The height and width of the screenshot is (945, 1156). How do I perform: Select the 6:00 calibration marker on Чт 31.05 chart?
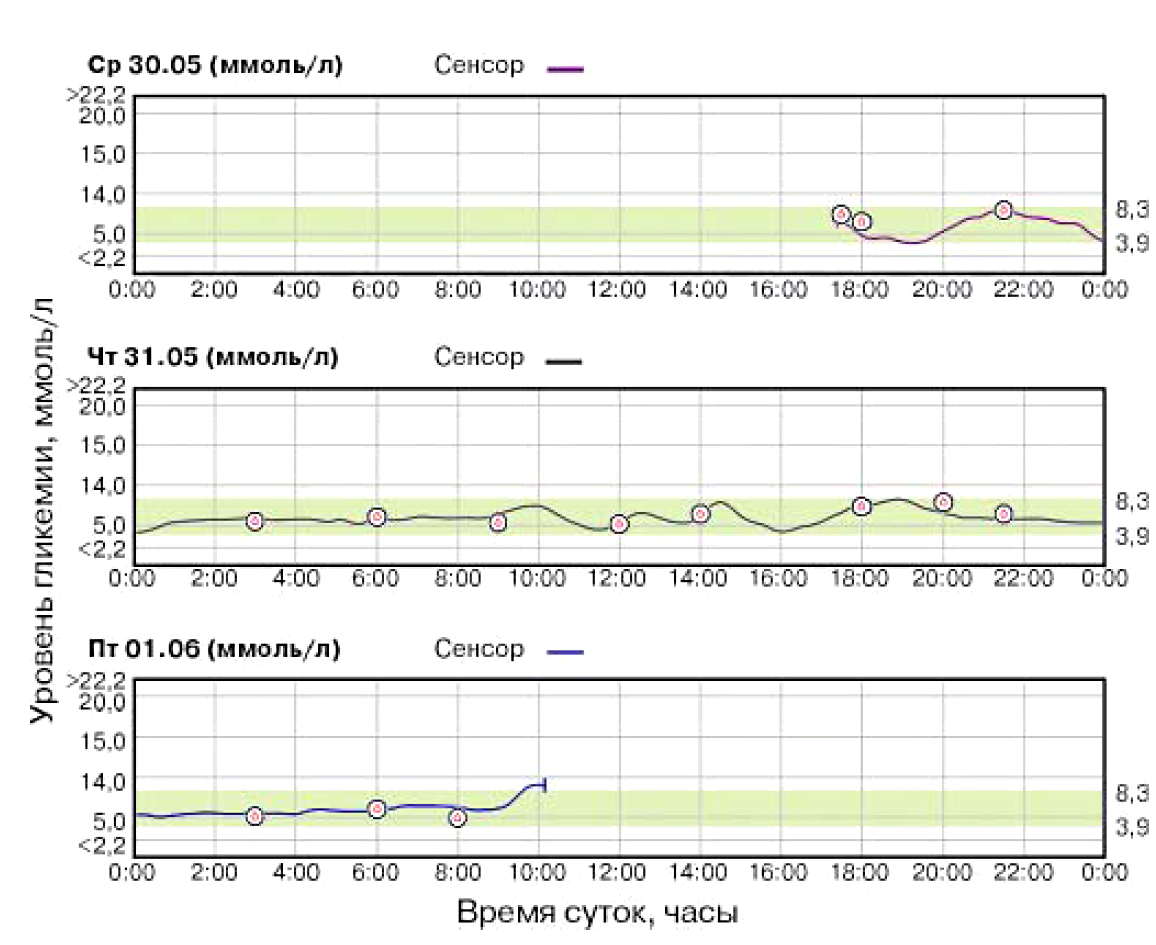coord(377,517)
